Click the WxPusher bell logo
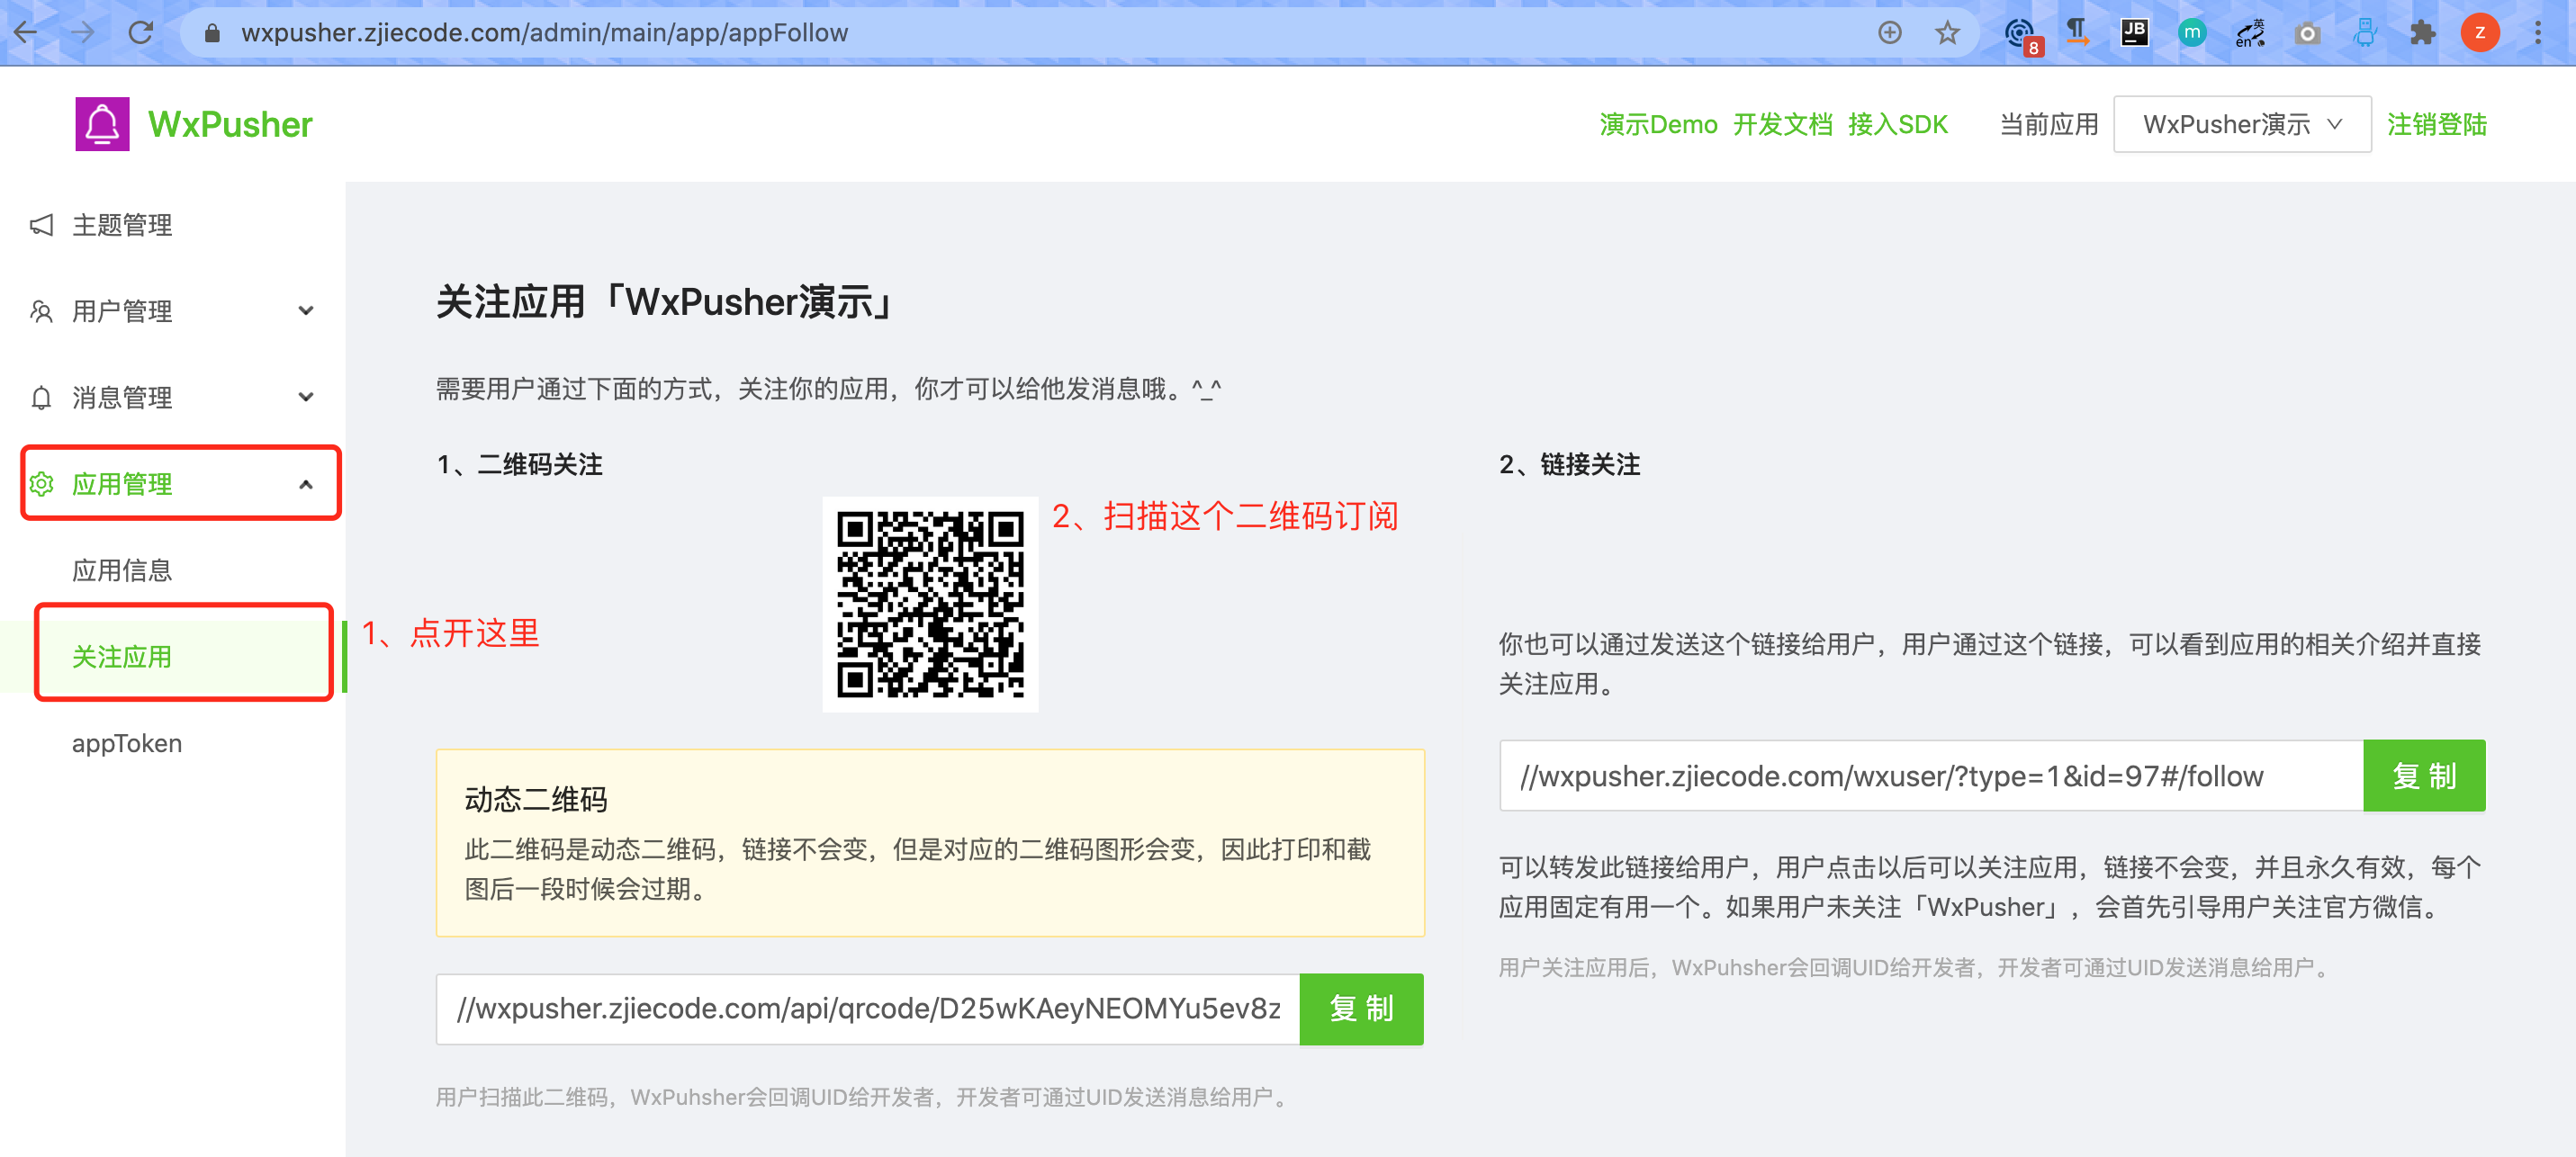 tap(103, 123)
